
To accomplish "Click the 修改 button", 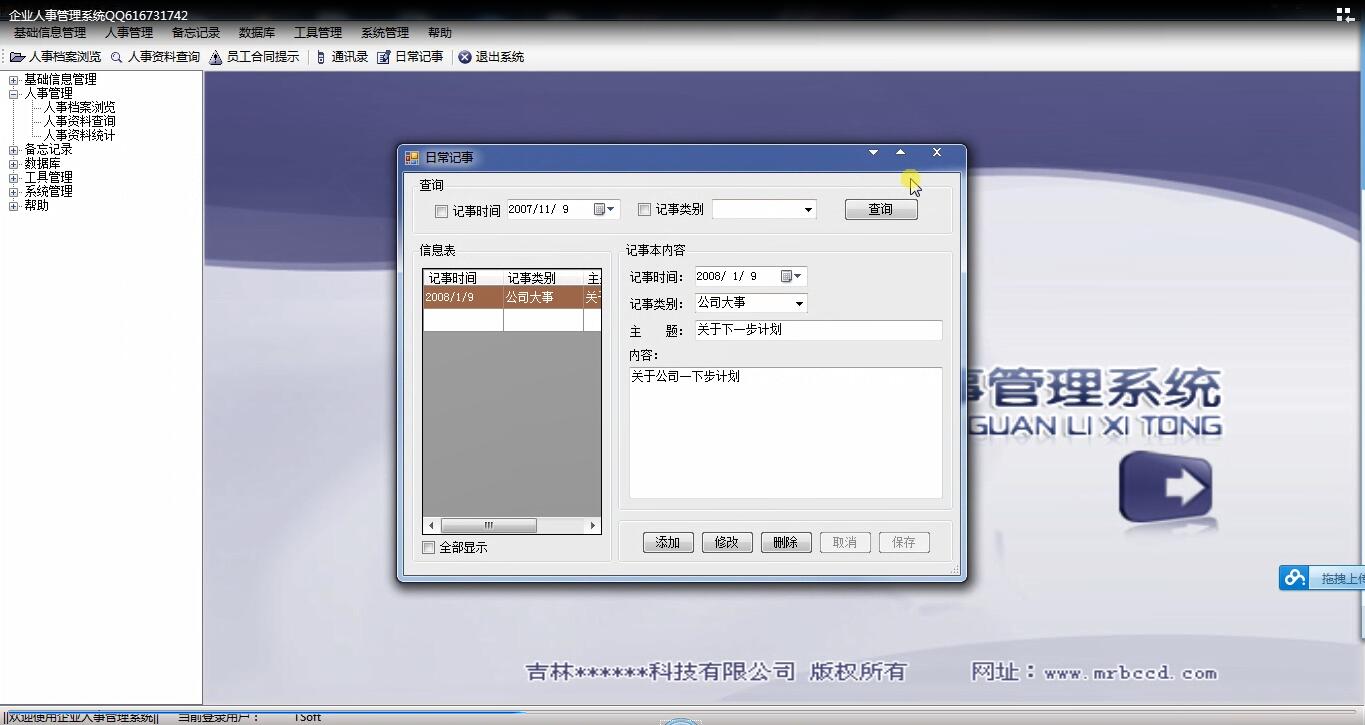I will 727,542.
